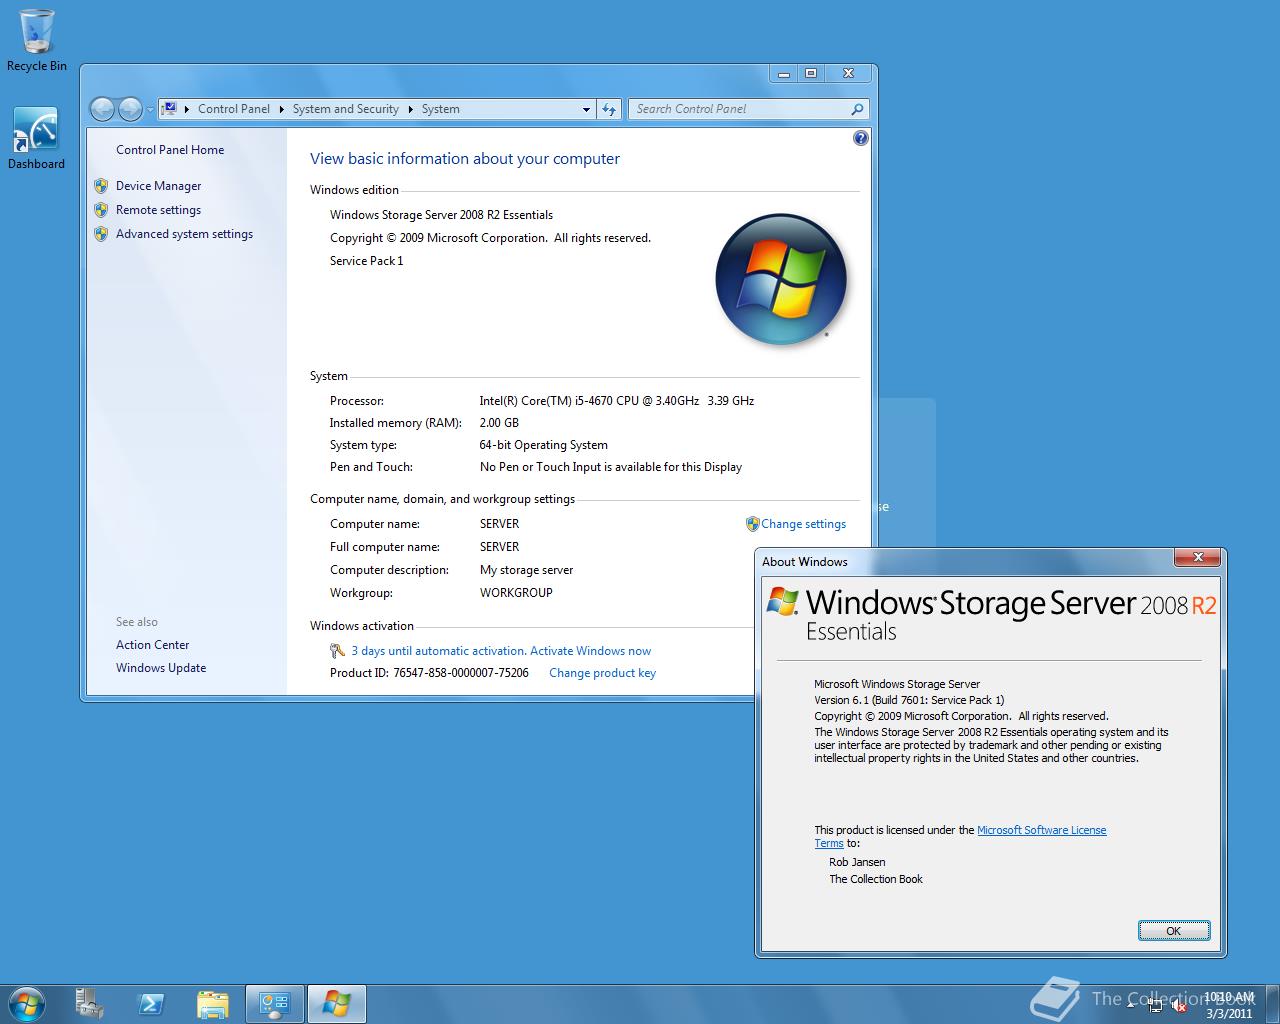Click the Back navigation arrow
Viewport: 1280px width, 1024px height.
(x=102, y=109)
